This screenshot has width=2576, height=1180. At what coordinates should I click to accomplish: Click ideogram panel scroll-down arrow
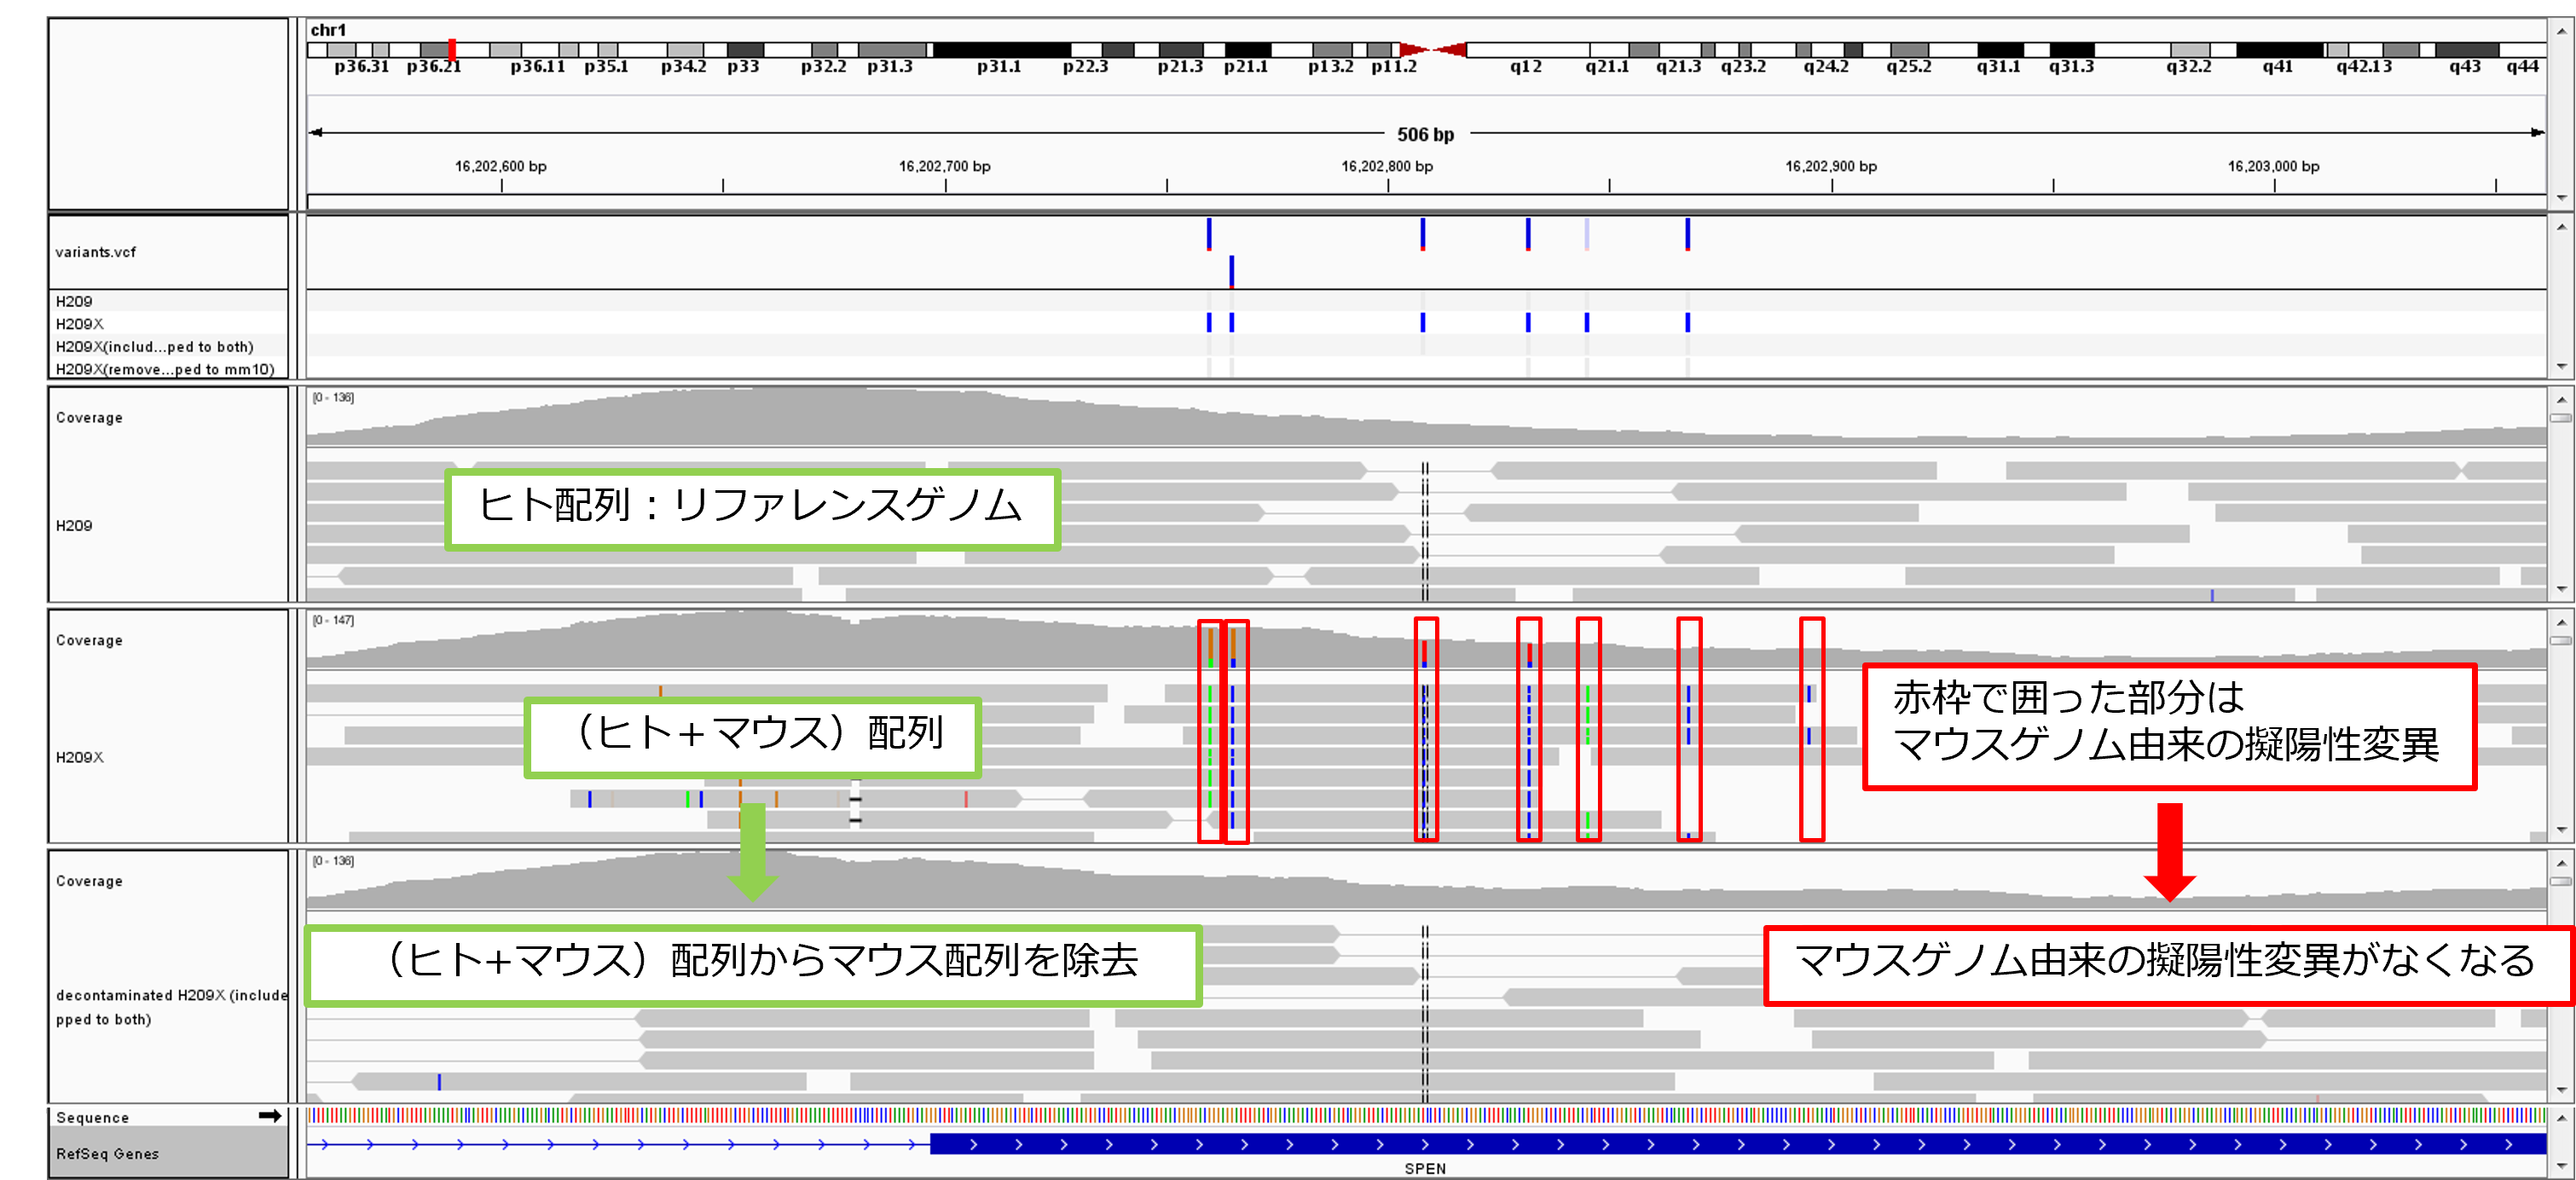coord(2561,197)
